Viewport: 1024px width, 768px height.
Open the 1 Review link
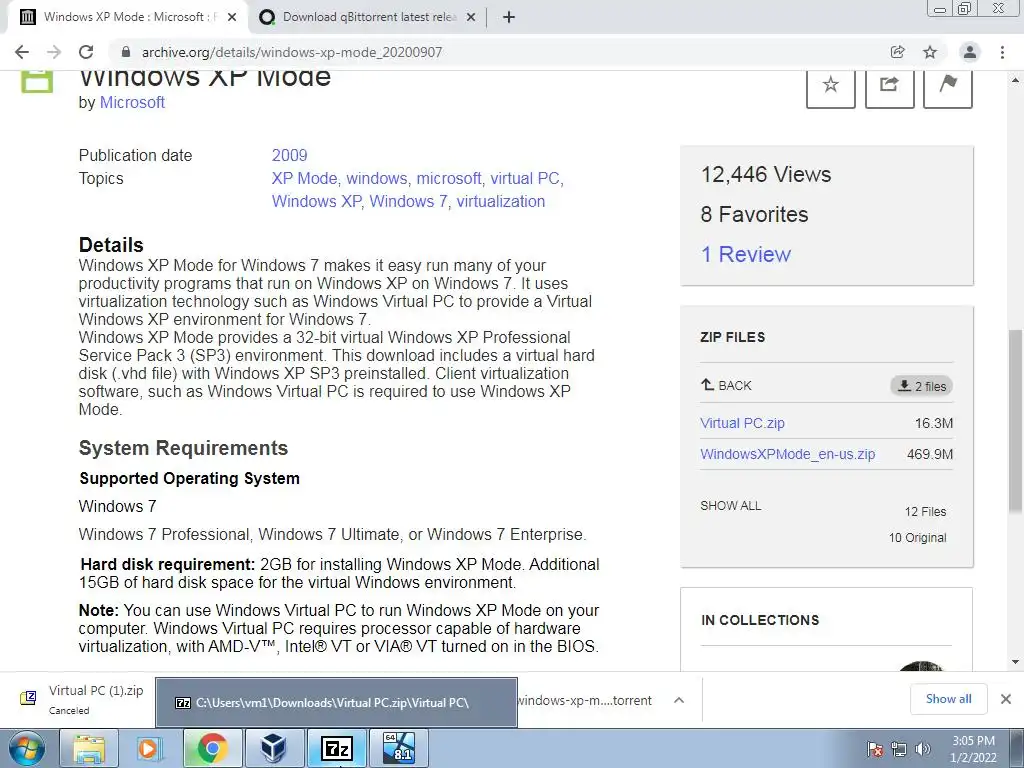point(746,254)
